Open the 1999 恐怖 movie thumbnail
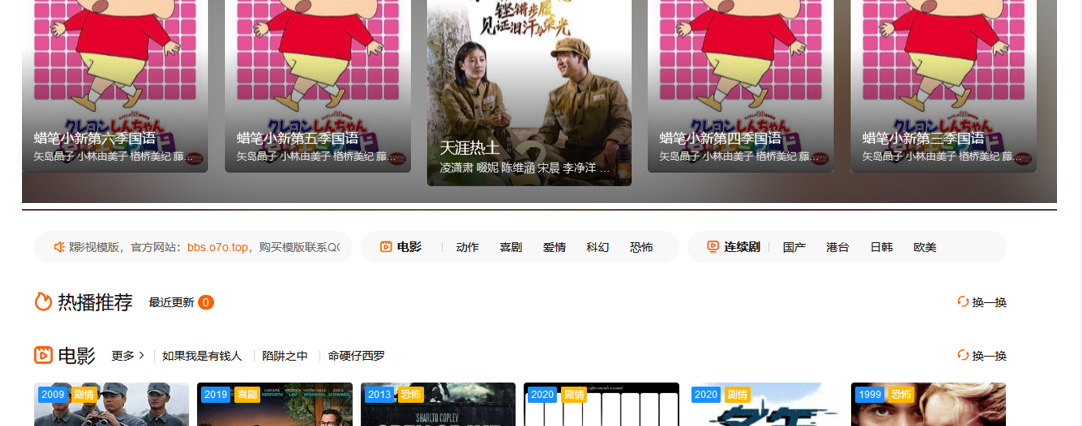The image size is (1082, 426). coord(928,405)
